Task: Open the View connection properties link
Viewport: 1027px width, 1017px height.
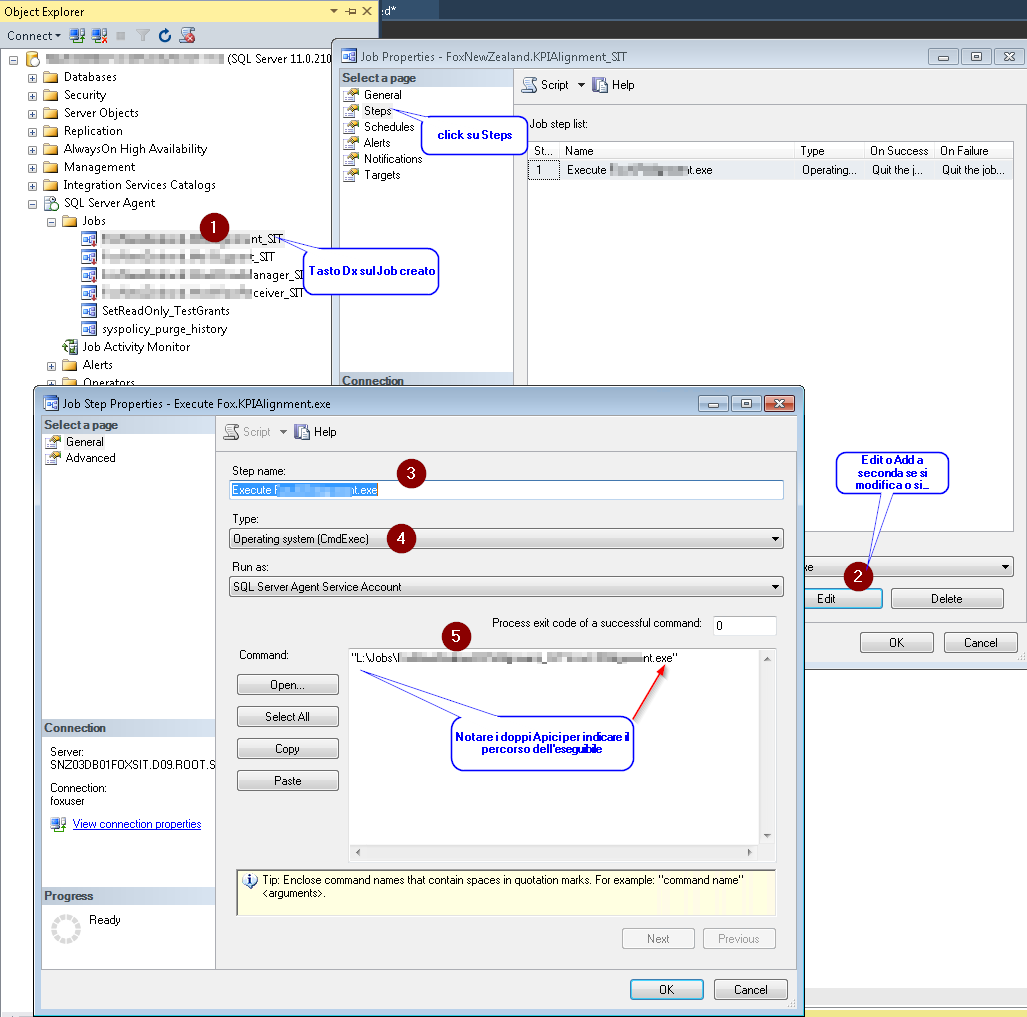Action: click(x=137, y=823)
